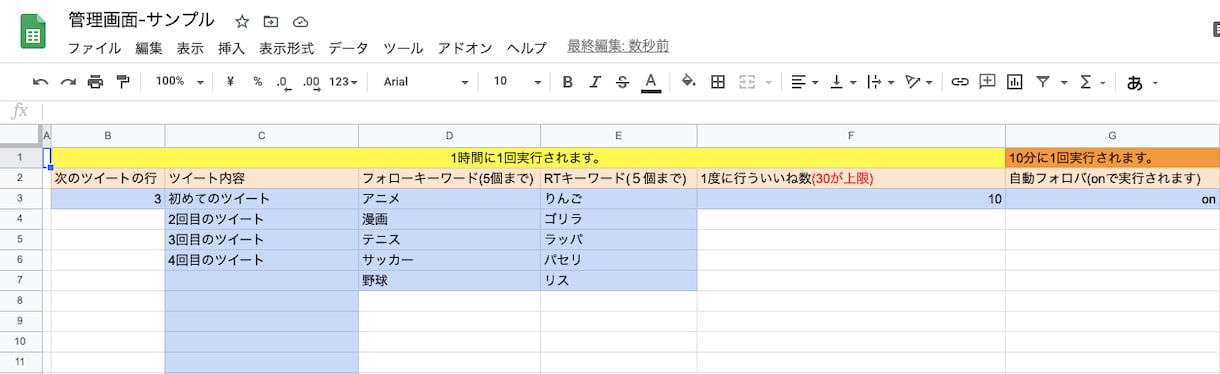Screen dimensions: 1220x374
Task: Select the cell リス
Action: 618,280
